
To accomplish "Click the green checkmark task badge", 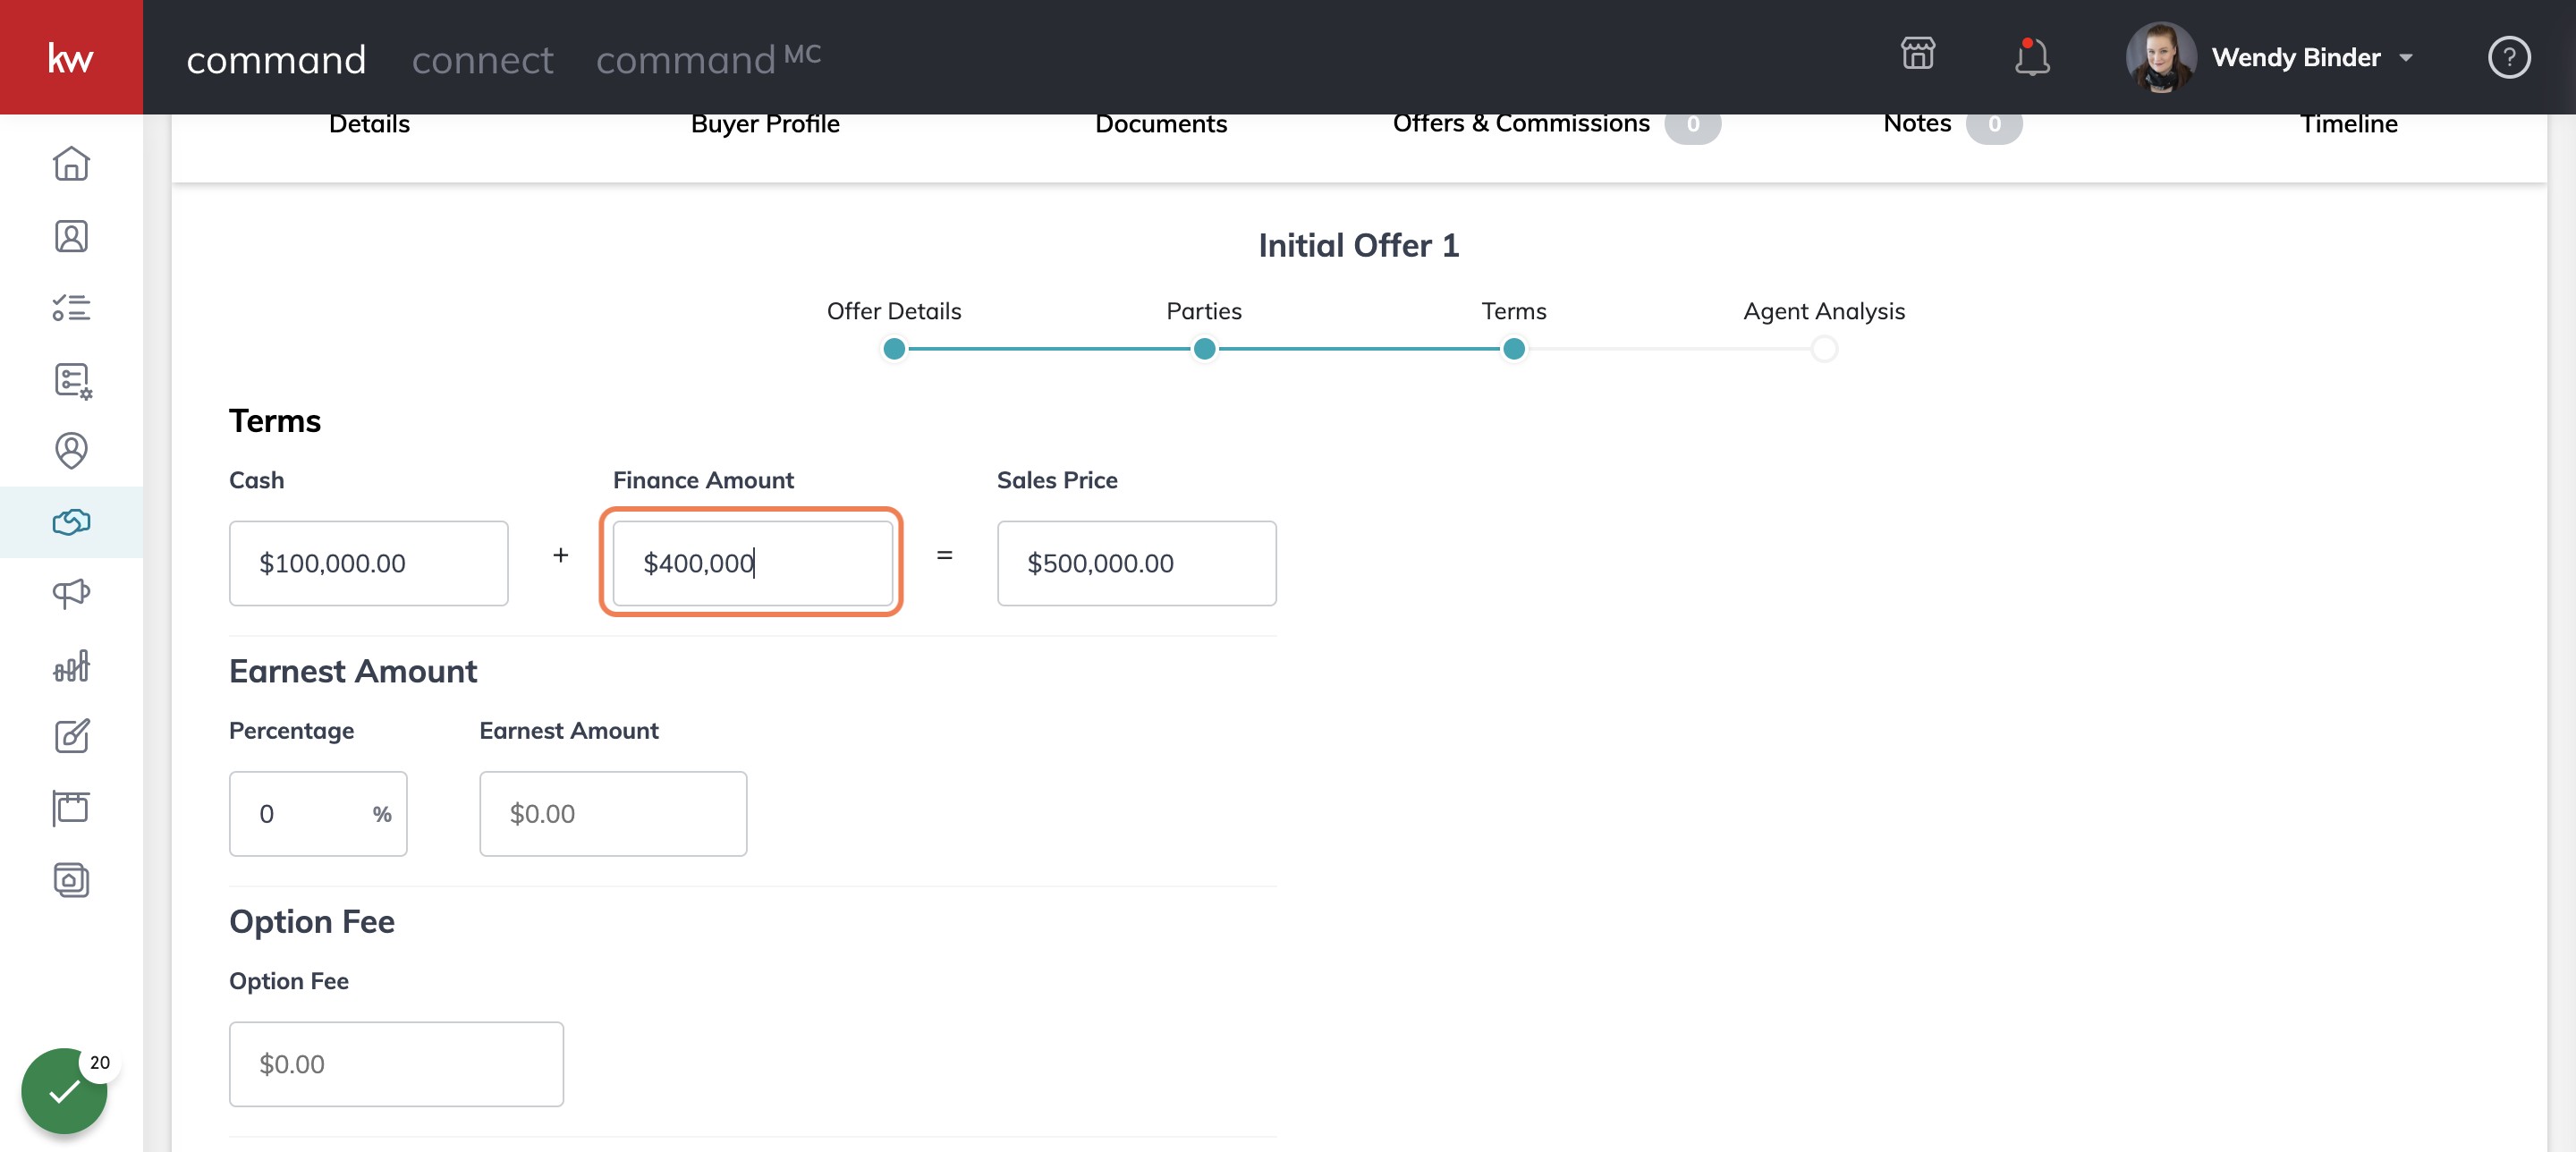I will [64, 1090].
